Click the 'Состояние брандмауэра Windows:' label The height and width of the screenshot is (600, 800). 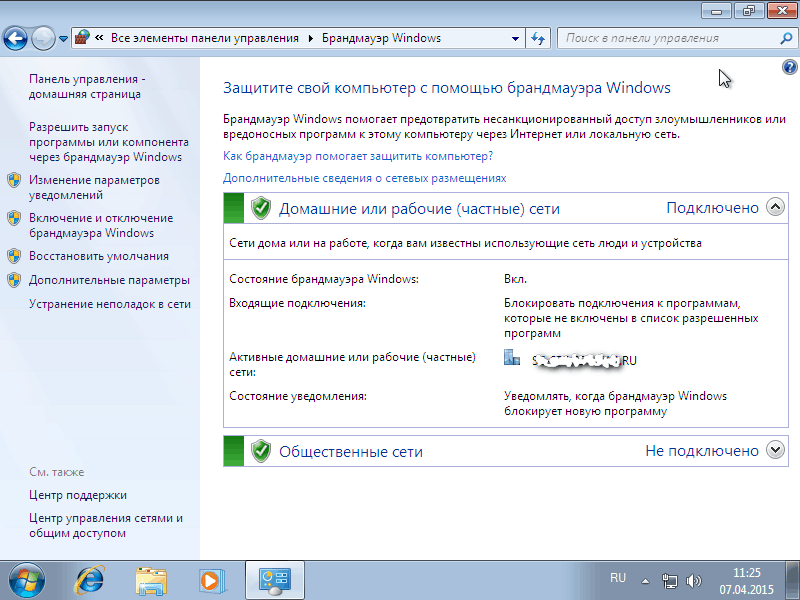(324, 279)
